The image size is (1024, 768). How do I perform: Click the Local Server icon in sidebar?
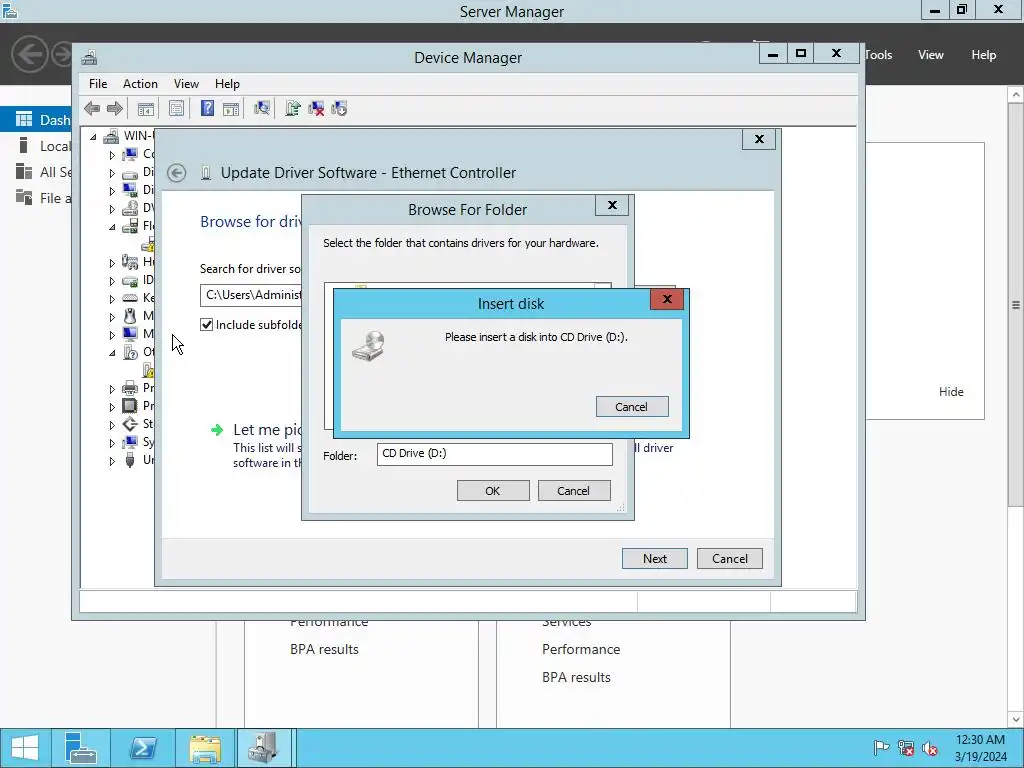(x=24, y=146)
